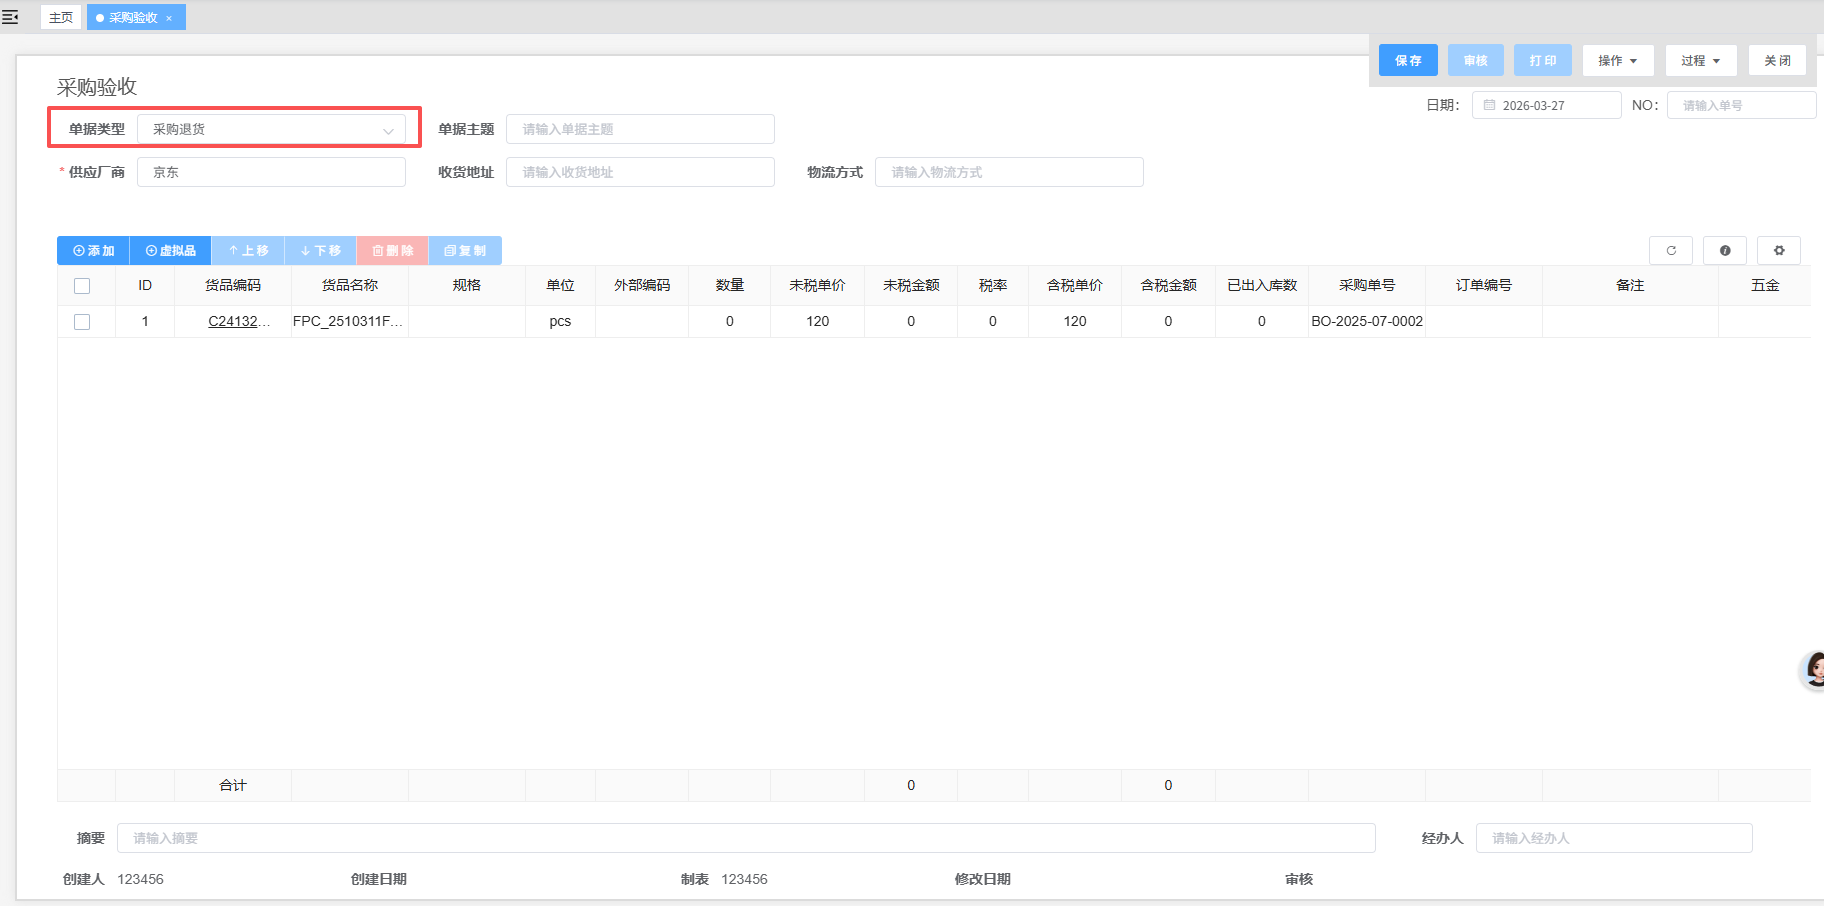Screen dimensions: 1824x906
Task: Click the calendar icon in date field
Action: pos(1489,105)
